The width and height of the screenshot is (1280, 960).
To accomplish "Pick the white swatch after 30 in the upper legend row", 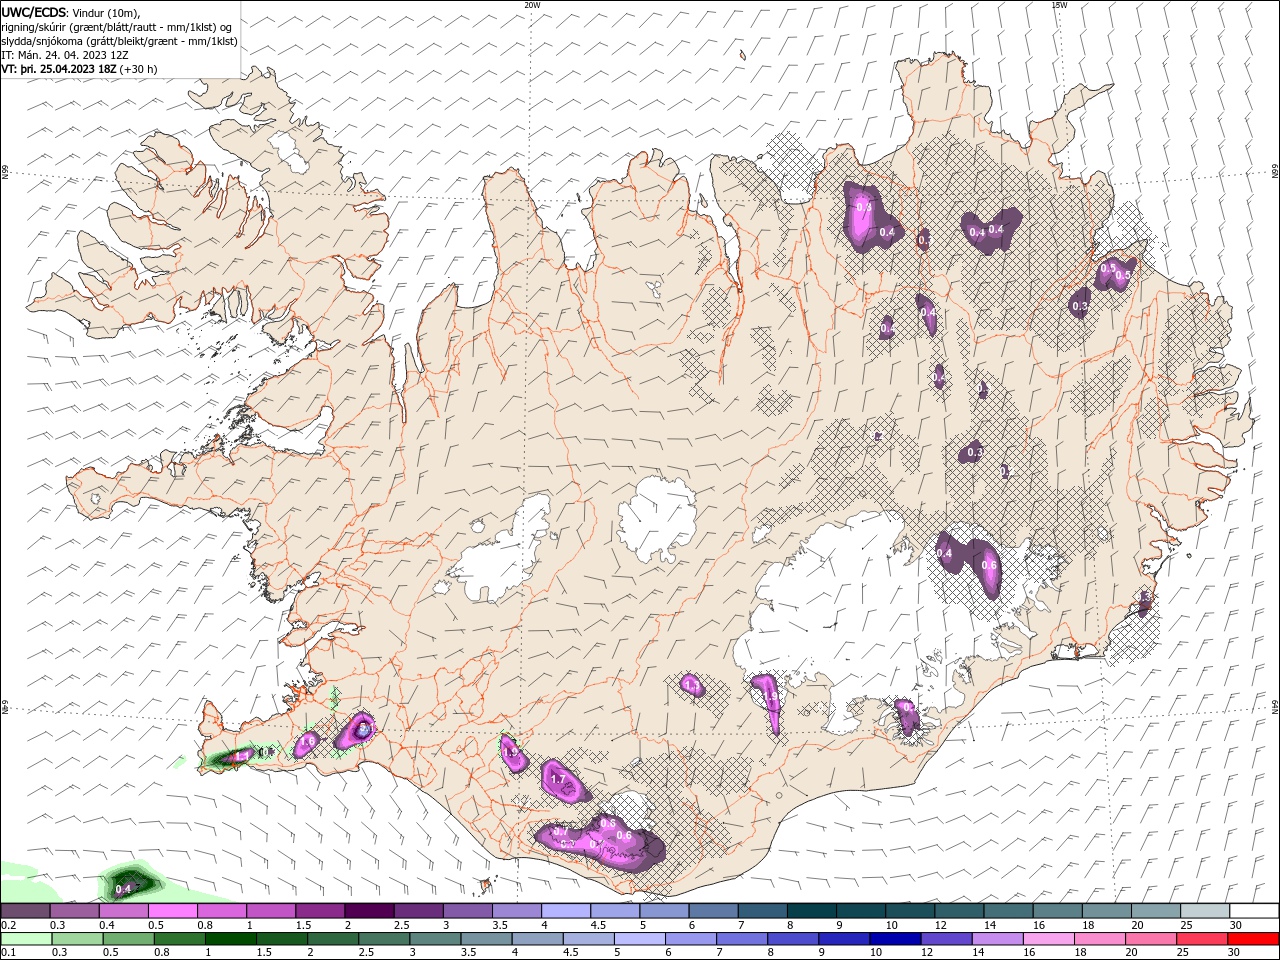I will [1254, 911].
